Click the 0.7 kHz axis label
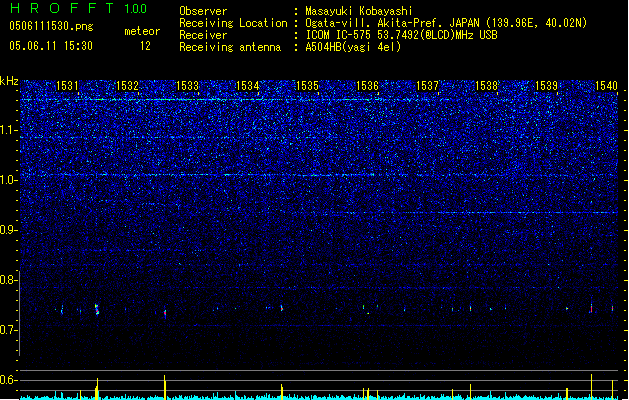The width and height of the screenshot is (629, 400). [x=8, y=330]
